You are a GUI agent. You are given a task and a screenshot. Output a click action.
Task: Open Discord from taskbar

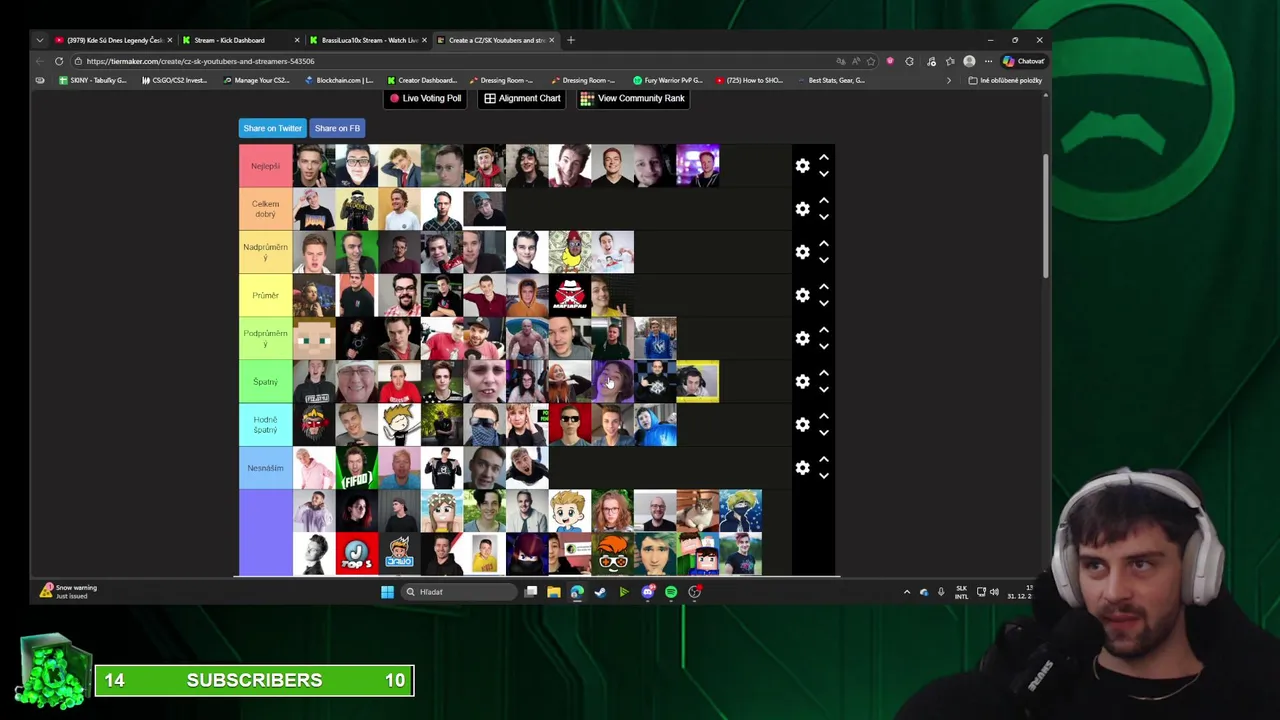[647, 592]
